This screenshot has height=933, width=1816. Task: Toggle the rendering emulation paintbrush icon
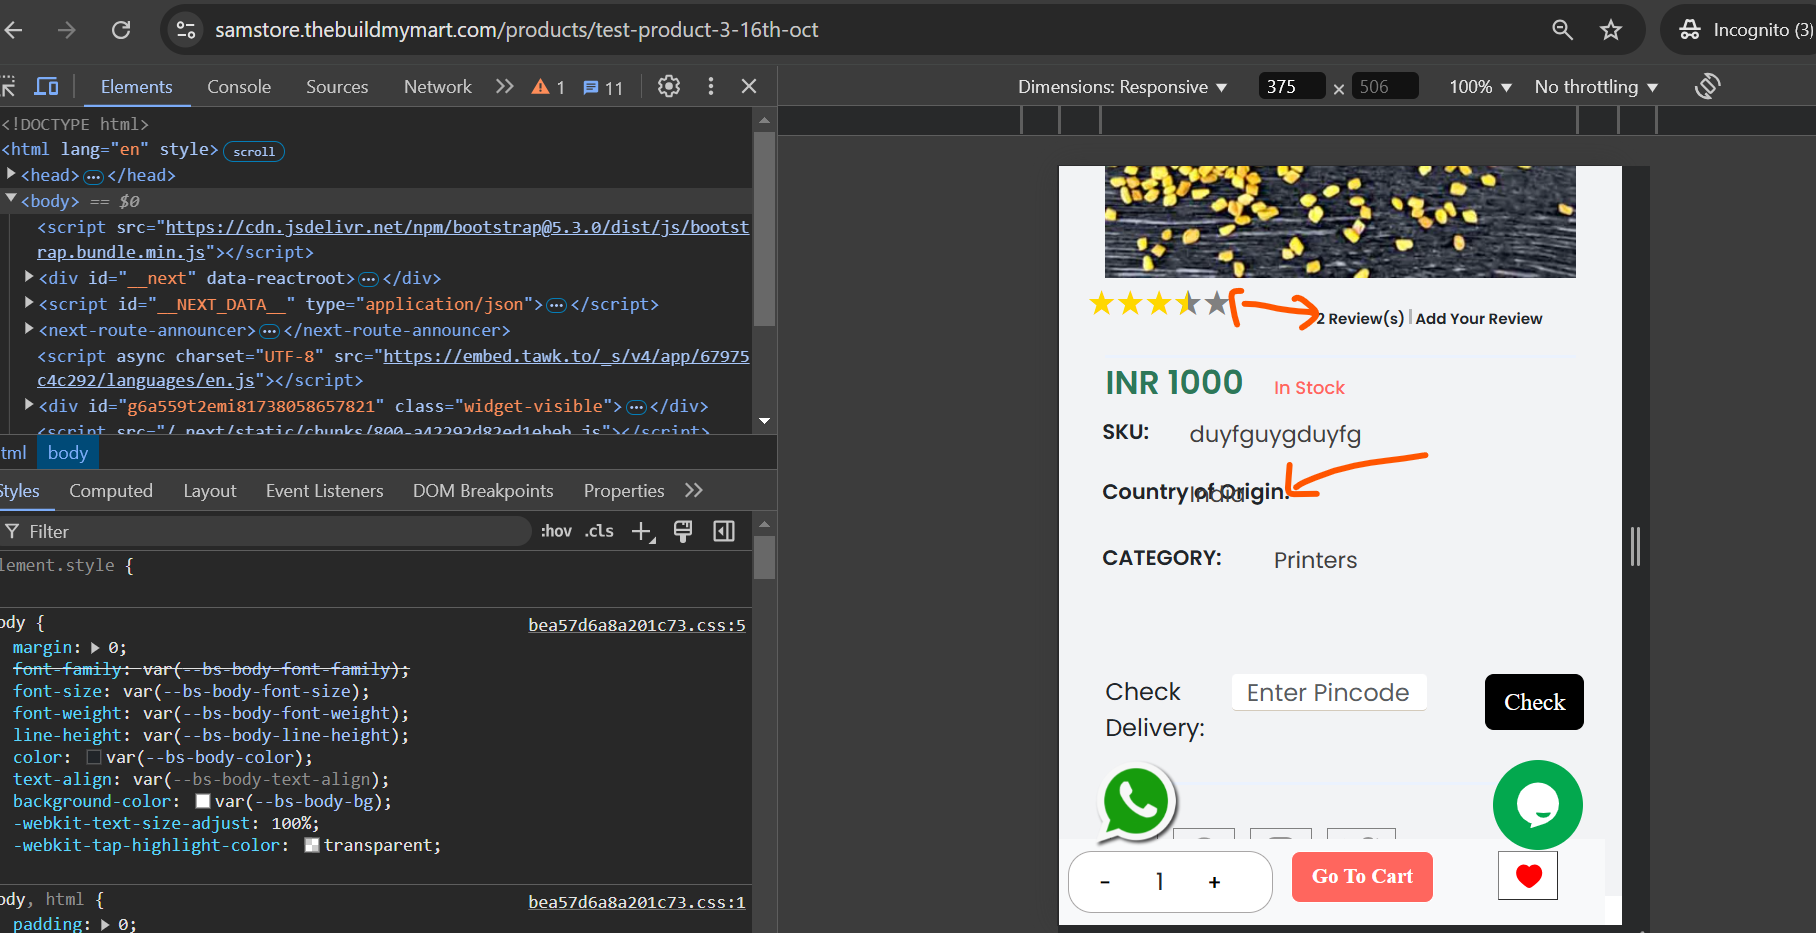pos(683,531)
